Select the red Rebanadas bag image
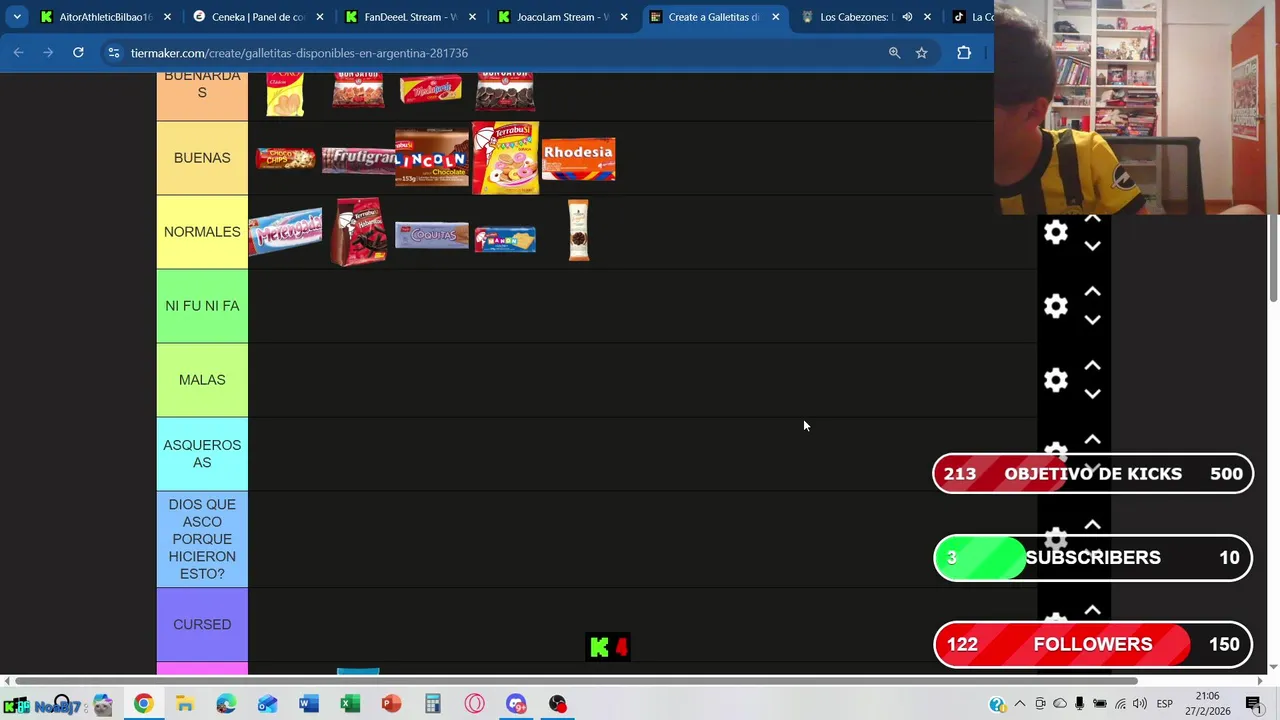 point(359,231)
